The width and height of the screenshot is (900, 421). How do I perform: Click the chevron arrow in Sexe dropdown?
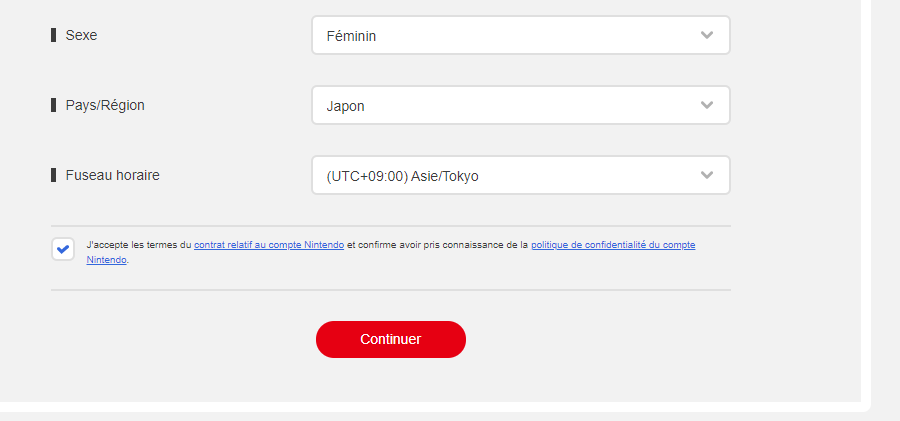click(707, 35)
